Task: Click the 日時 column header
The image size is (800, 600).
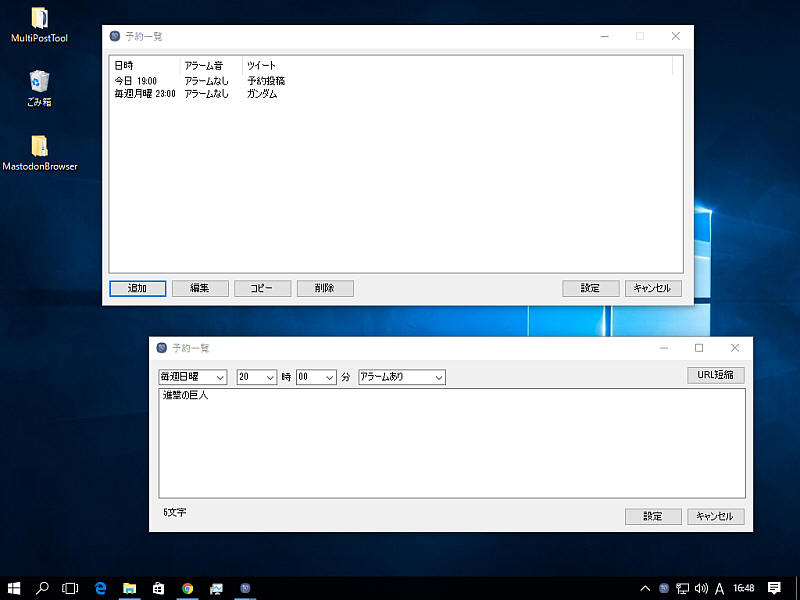Action: pyautogui.click(x=145, y=66)
